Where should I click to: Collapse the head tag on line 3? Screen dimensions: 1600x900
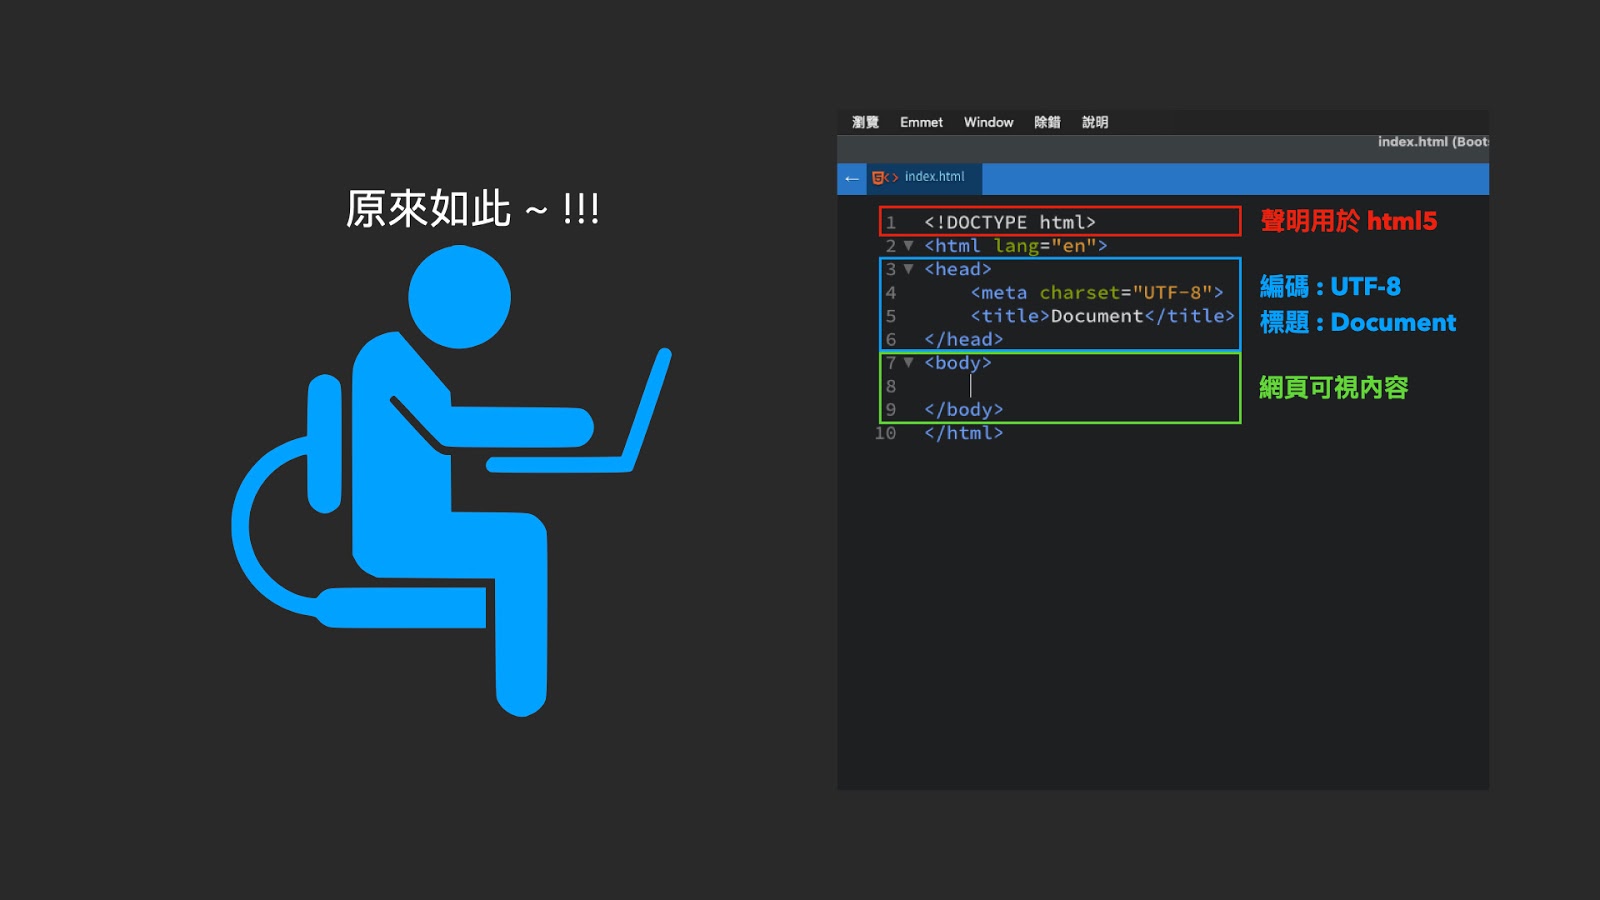pos(908,269)
